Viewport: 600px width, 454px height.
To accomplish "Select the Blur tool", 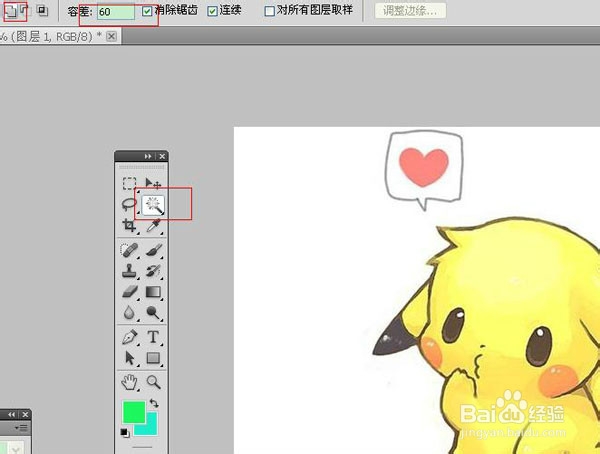I will pyautogui.click(x=129, y=313).
